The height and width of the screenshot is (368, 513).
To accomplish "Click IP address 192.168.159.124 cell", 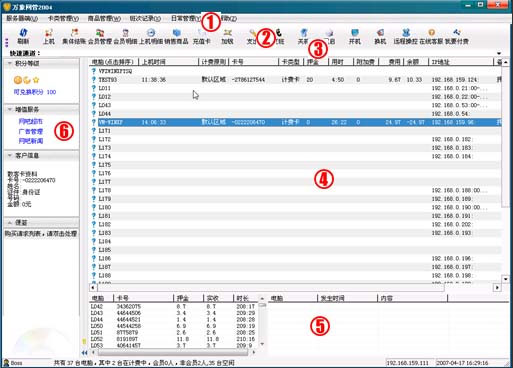I will [455, 80].
